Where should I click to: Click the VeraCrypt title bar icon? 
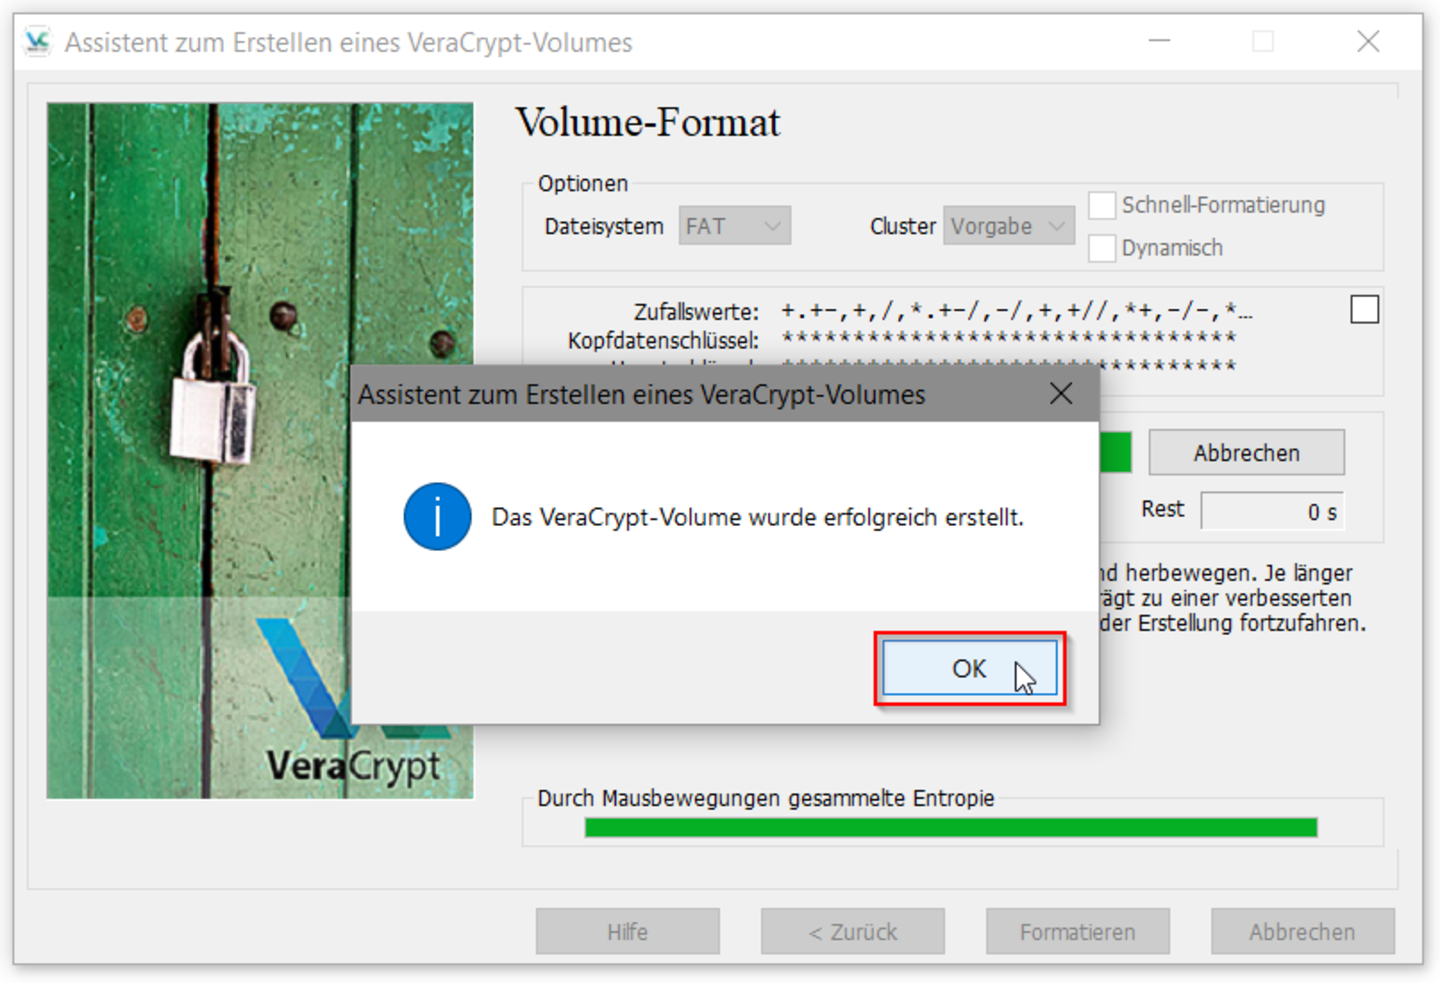37,42
